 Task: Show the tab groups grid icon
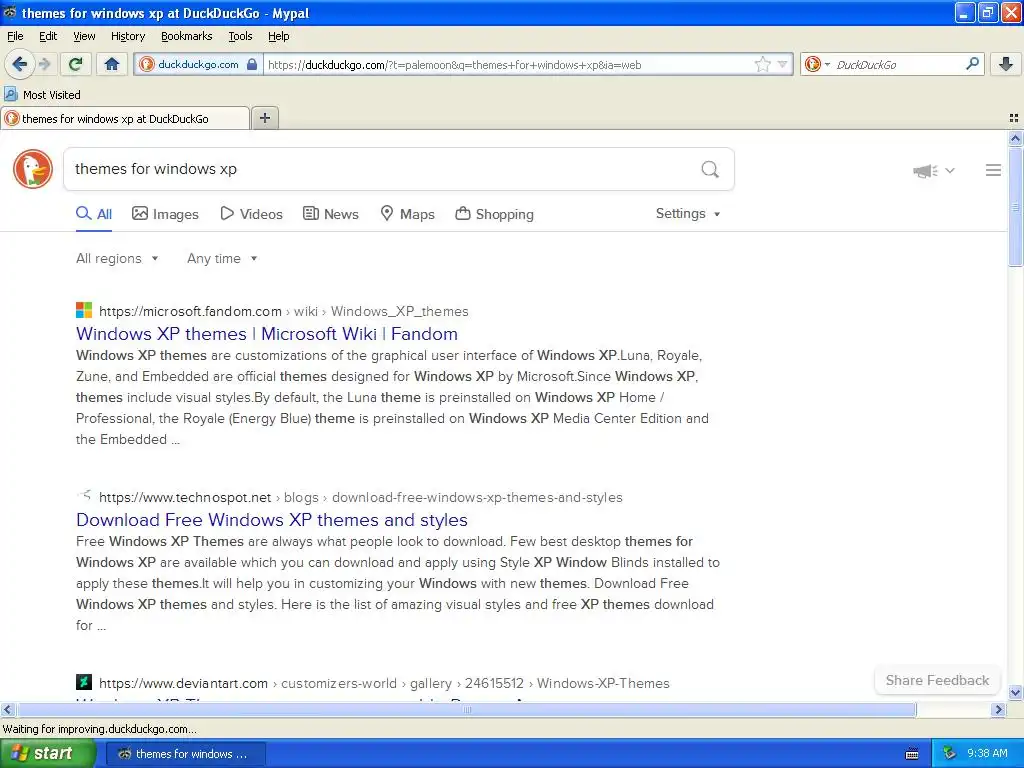pyautogui.click(x=1014, y=118)
